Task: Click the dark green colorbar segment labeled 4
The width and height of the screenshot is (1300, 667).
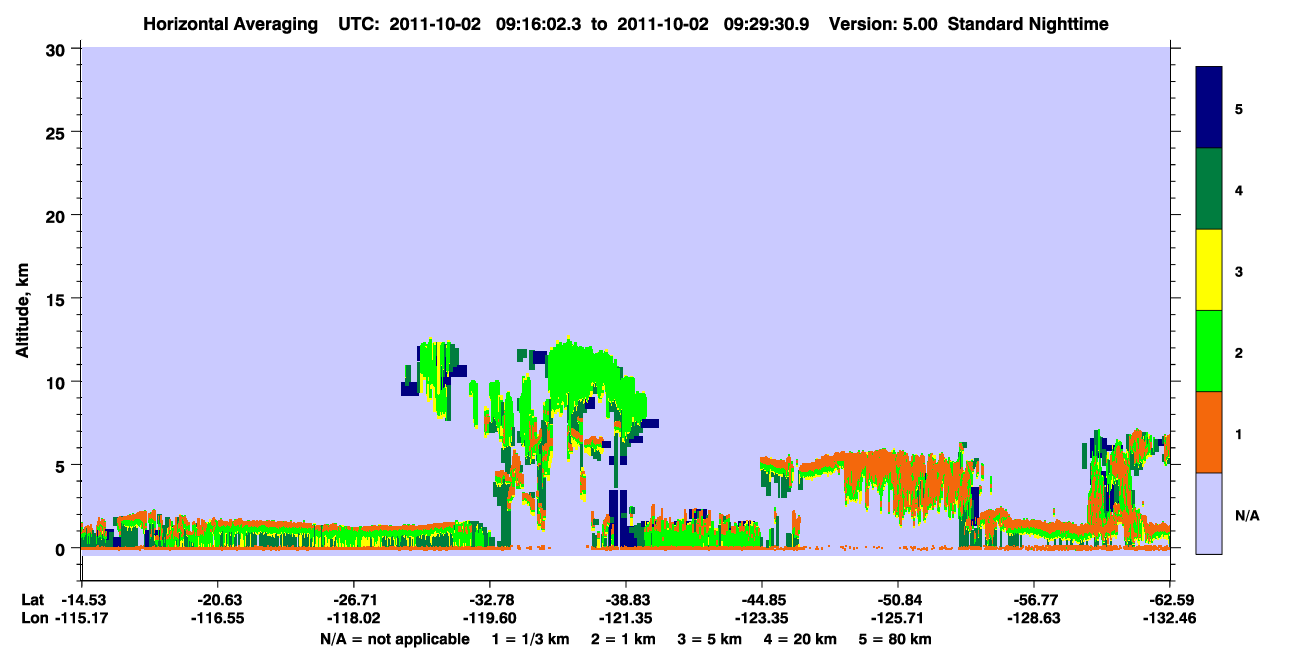Action: pos(1209,189)
